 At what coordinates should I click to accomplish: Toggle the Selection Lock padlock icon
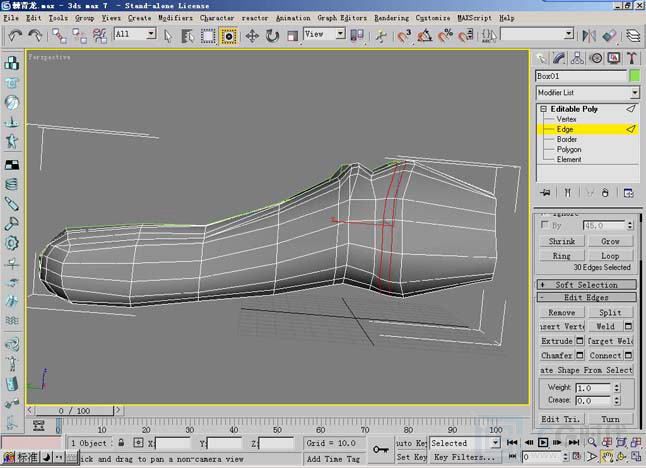(121, 443)
